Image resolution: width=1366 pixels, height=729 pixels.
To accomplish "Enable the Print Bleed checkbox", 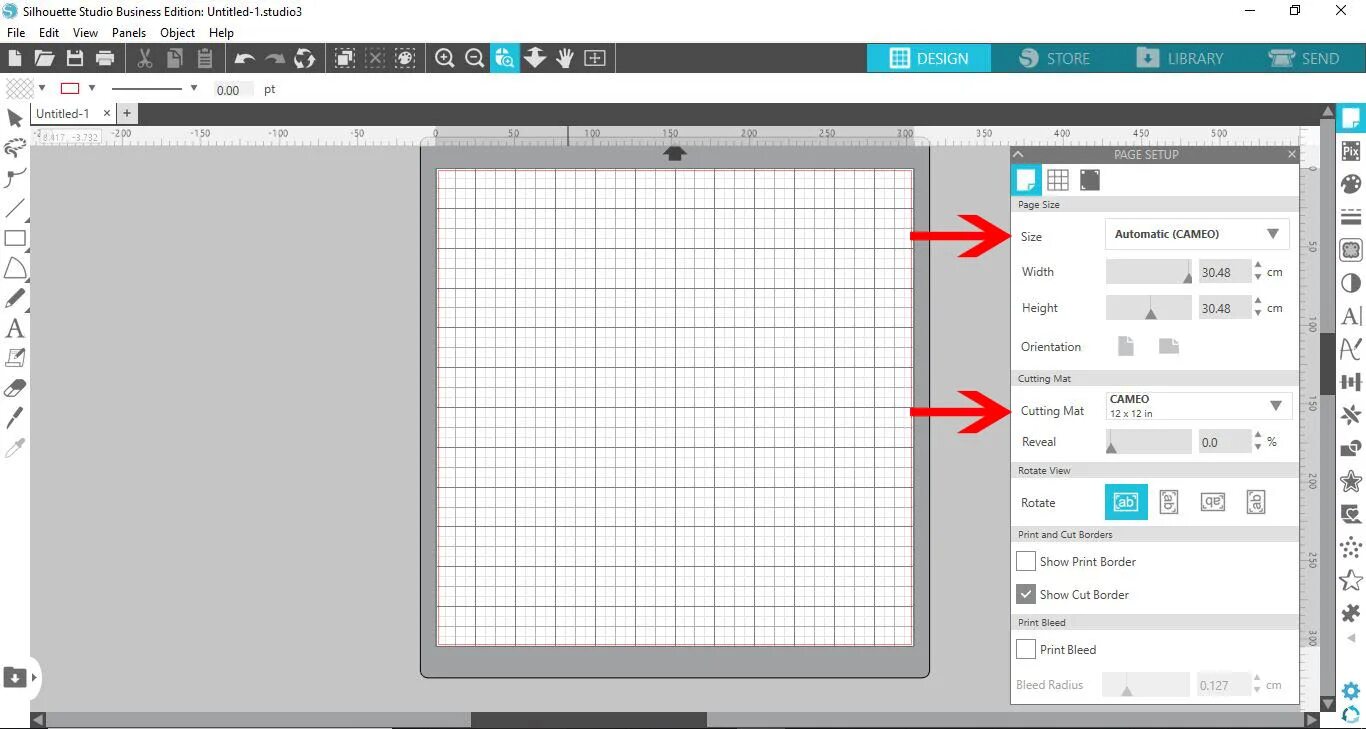I will (x=1026, y=650).
